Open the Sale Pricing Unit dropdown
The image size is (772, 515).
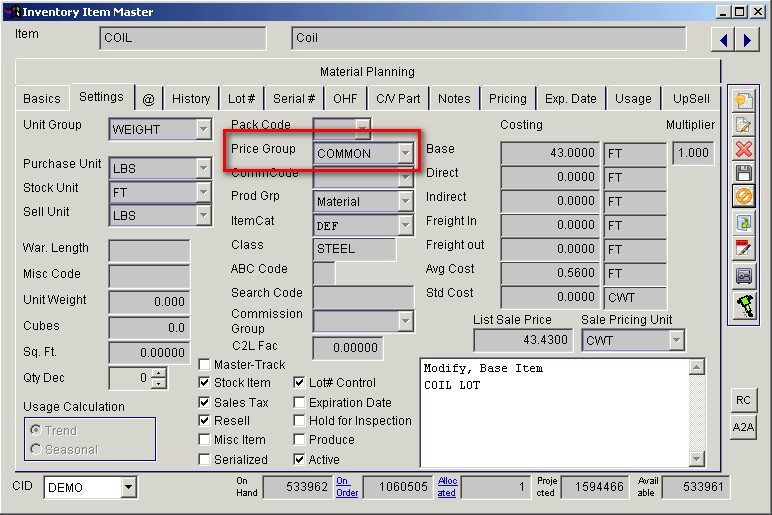[x=676, y=341]
